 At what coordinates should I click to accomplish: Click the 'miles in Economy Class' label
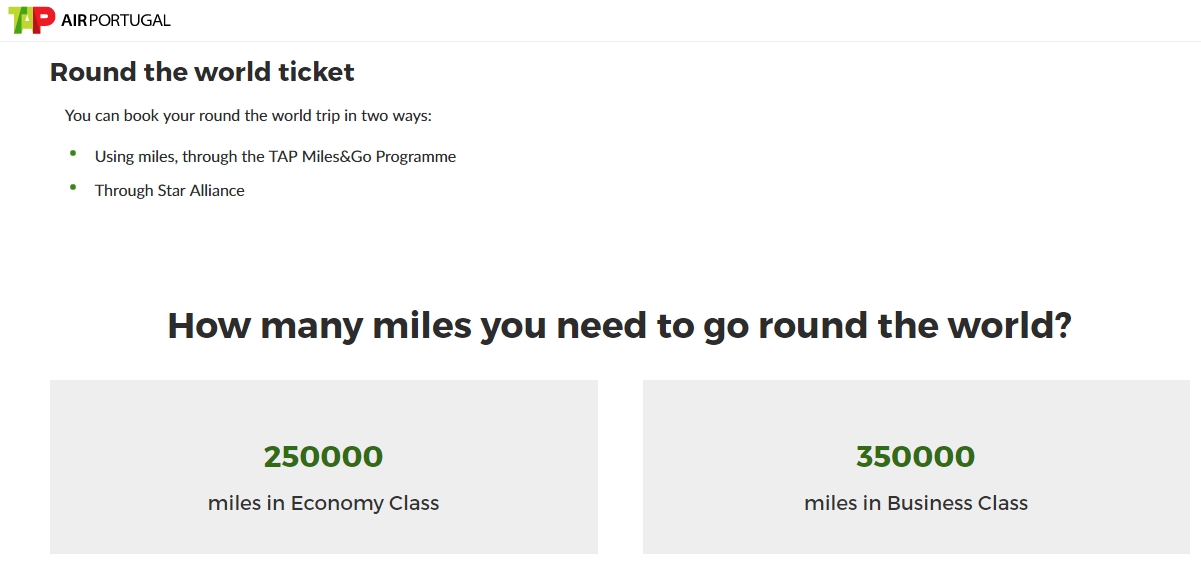click(323, 503)
